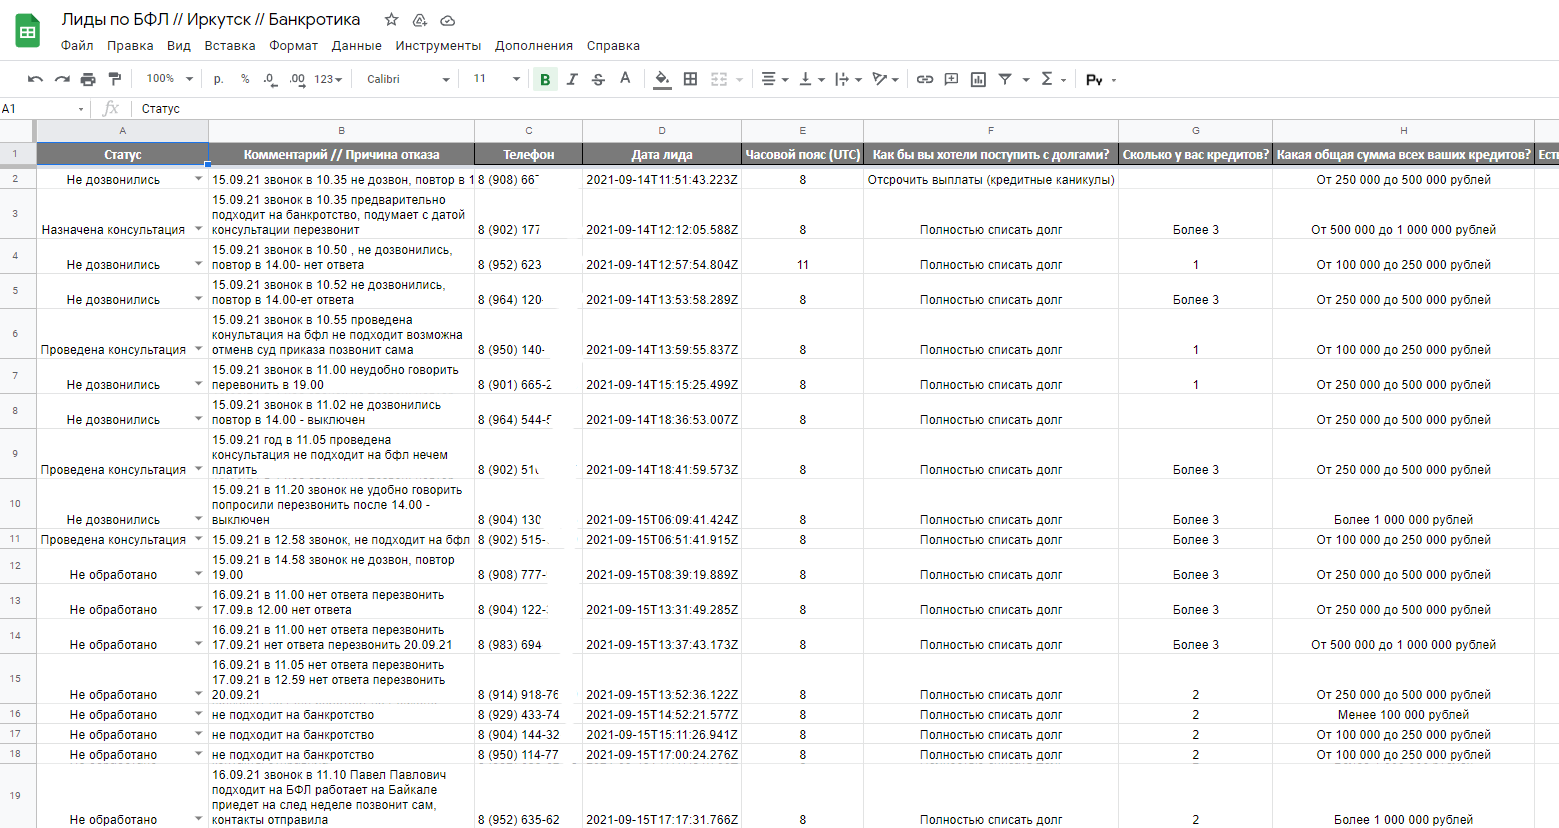Screen dimensions: 1559x828
Task: Select column F header
Action: (991, 131)
